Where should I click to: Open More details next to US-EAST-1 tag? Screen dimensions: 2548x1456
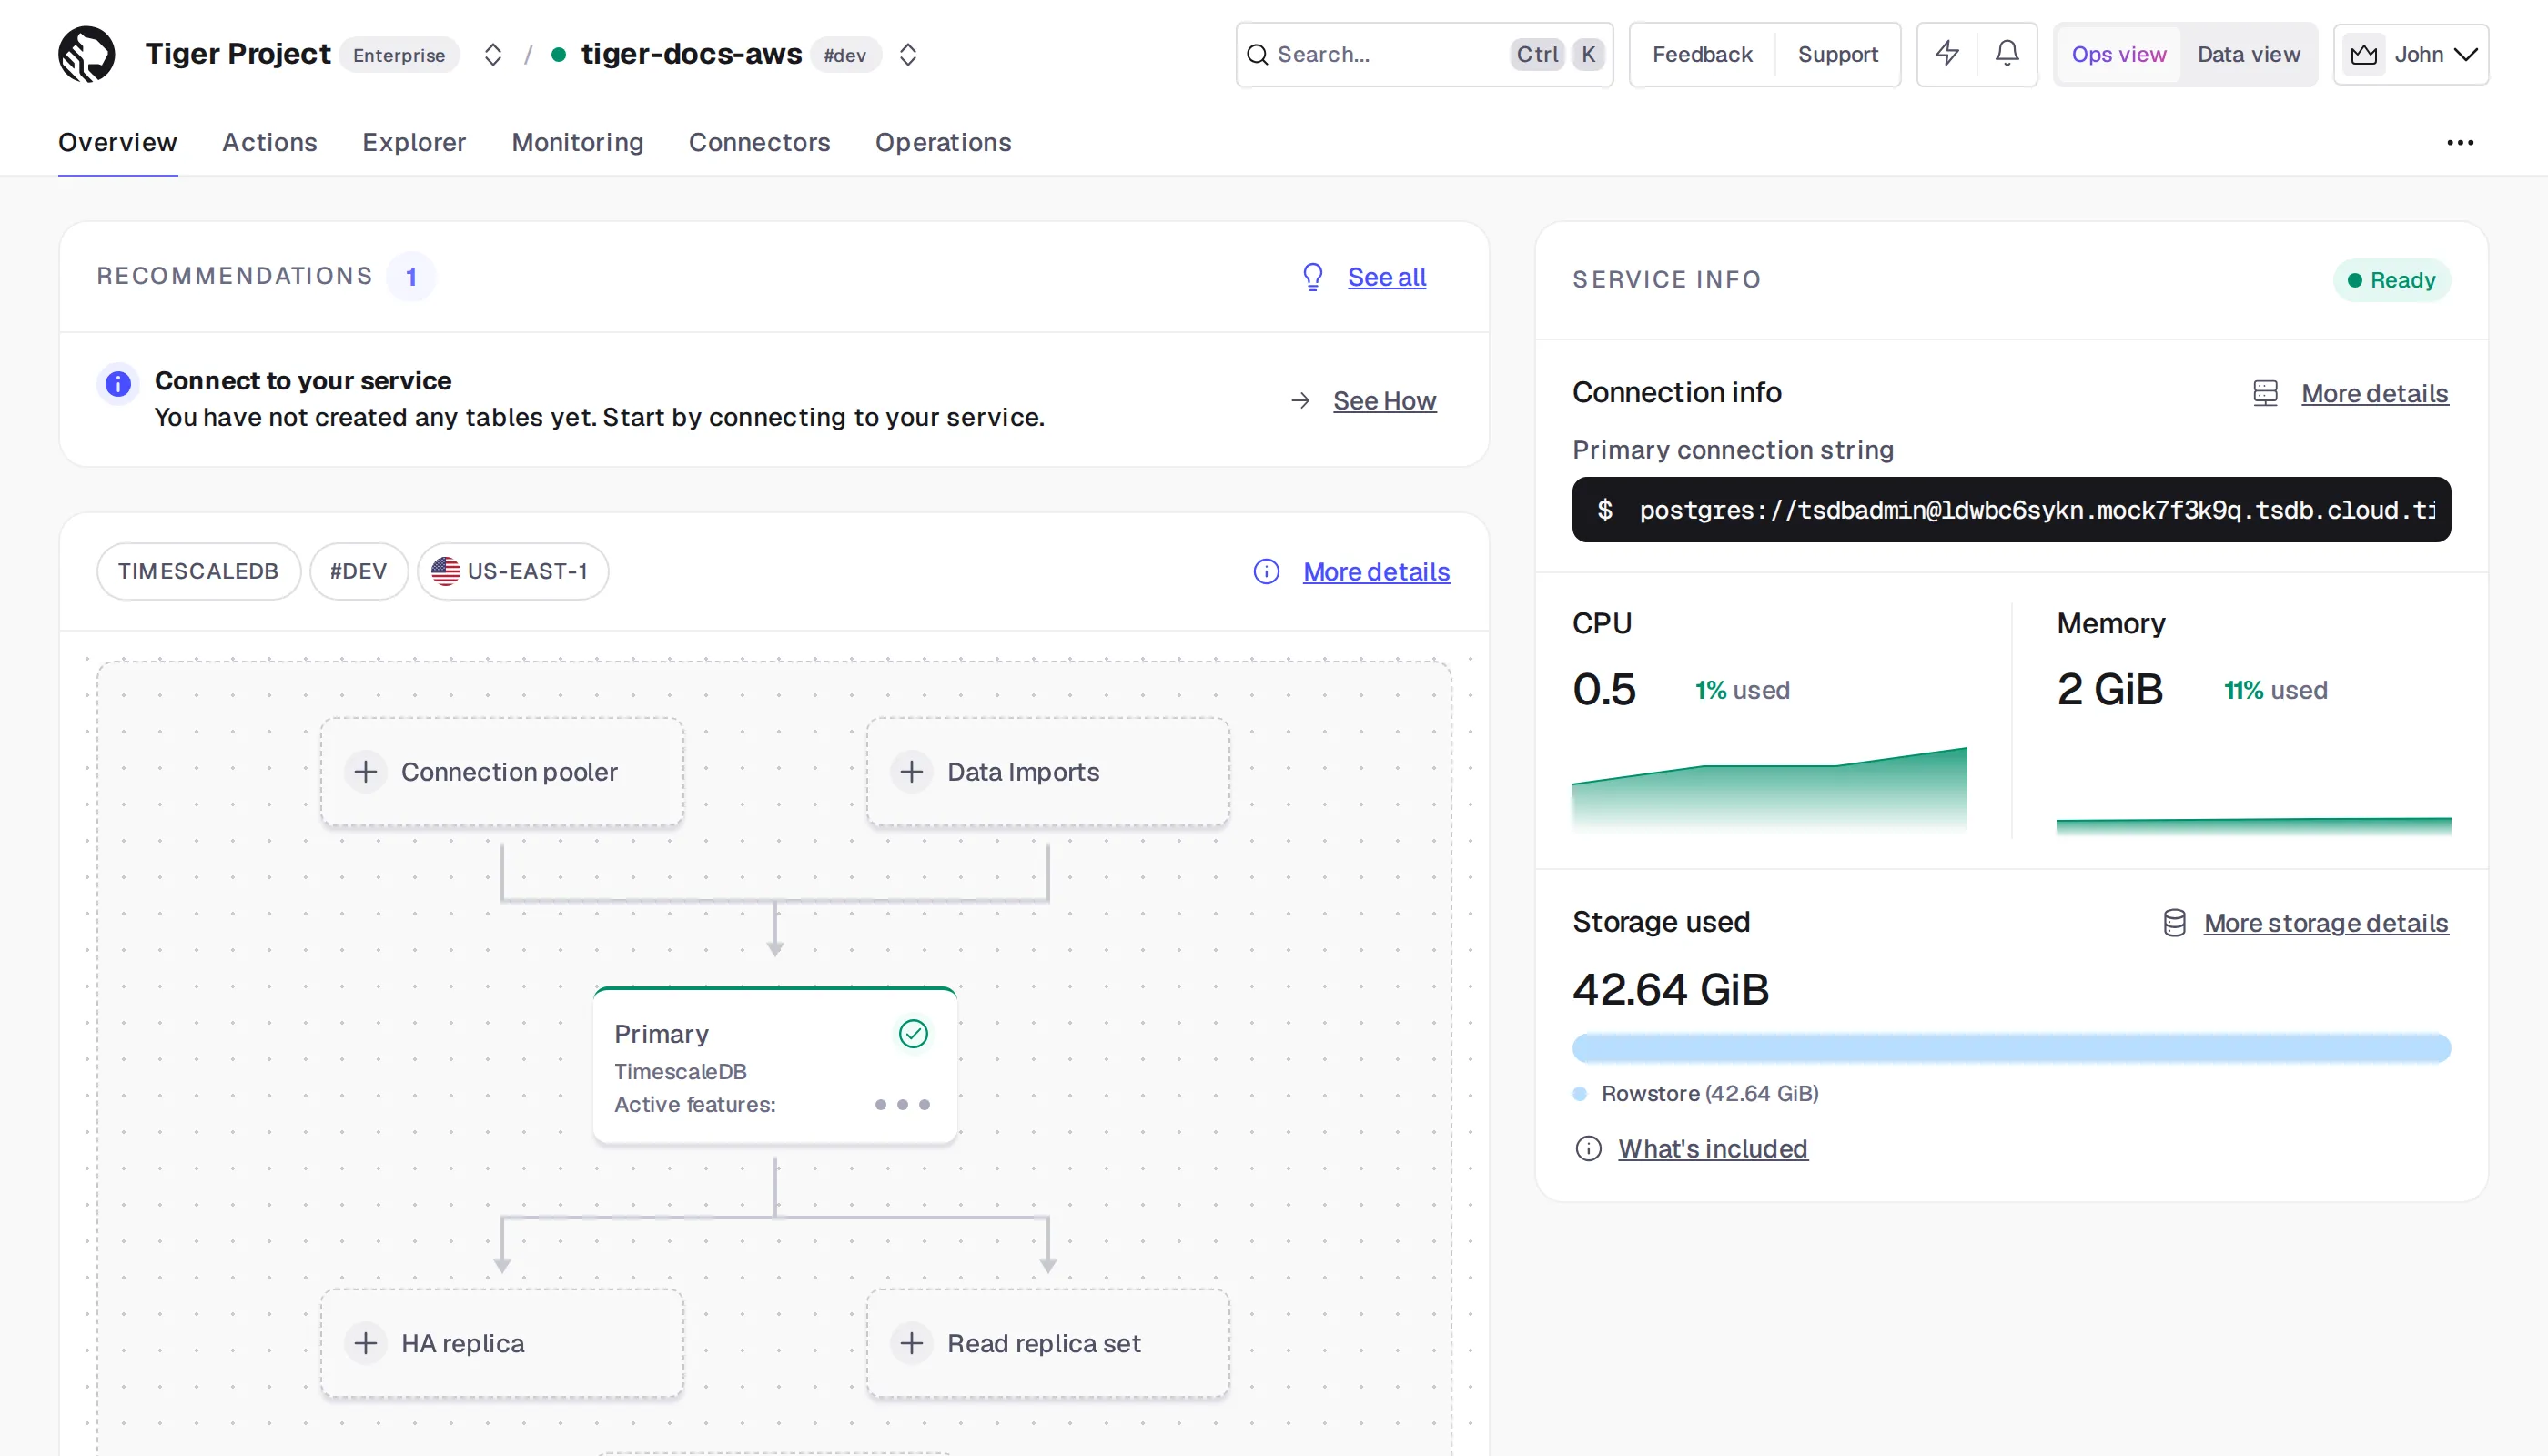1376,572
